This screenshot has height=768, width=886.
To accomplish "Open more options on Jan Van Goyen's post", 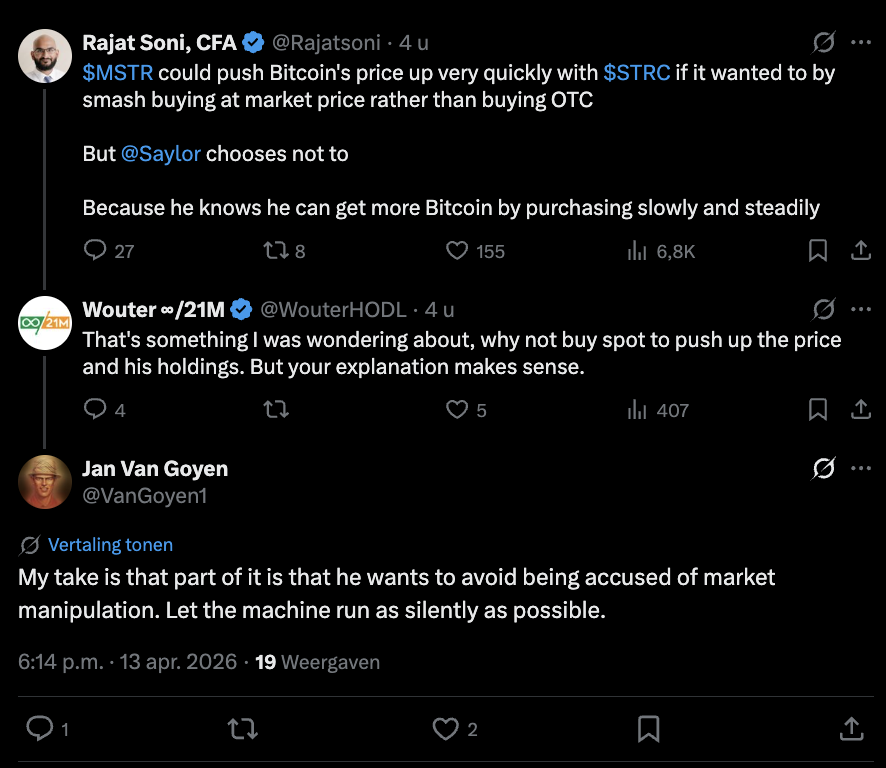I will tap(860, 468).
